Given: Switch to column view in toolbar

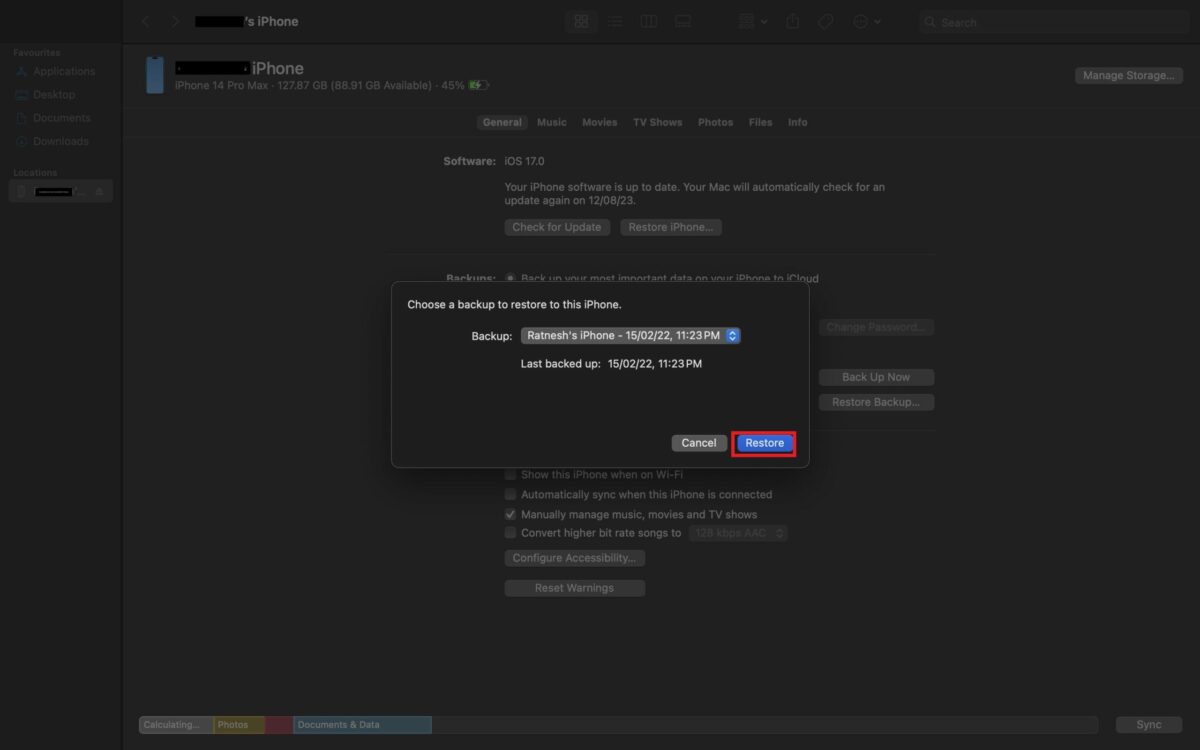Looking at the screenshot, I should 649,21.
